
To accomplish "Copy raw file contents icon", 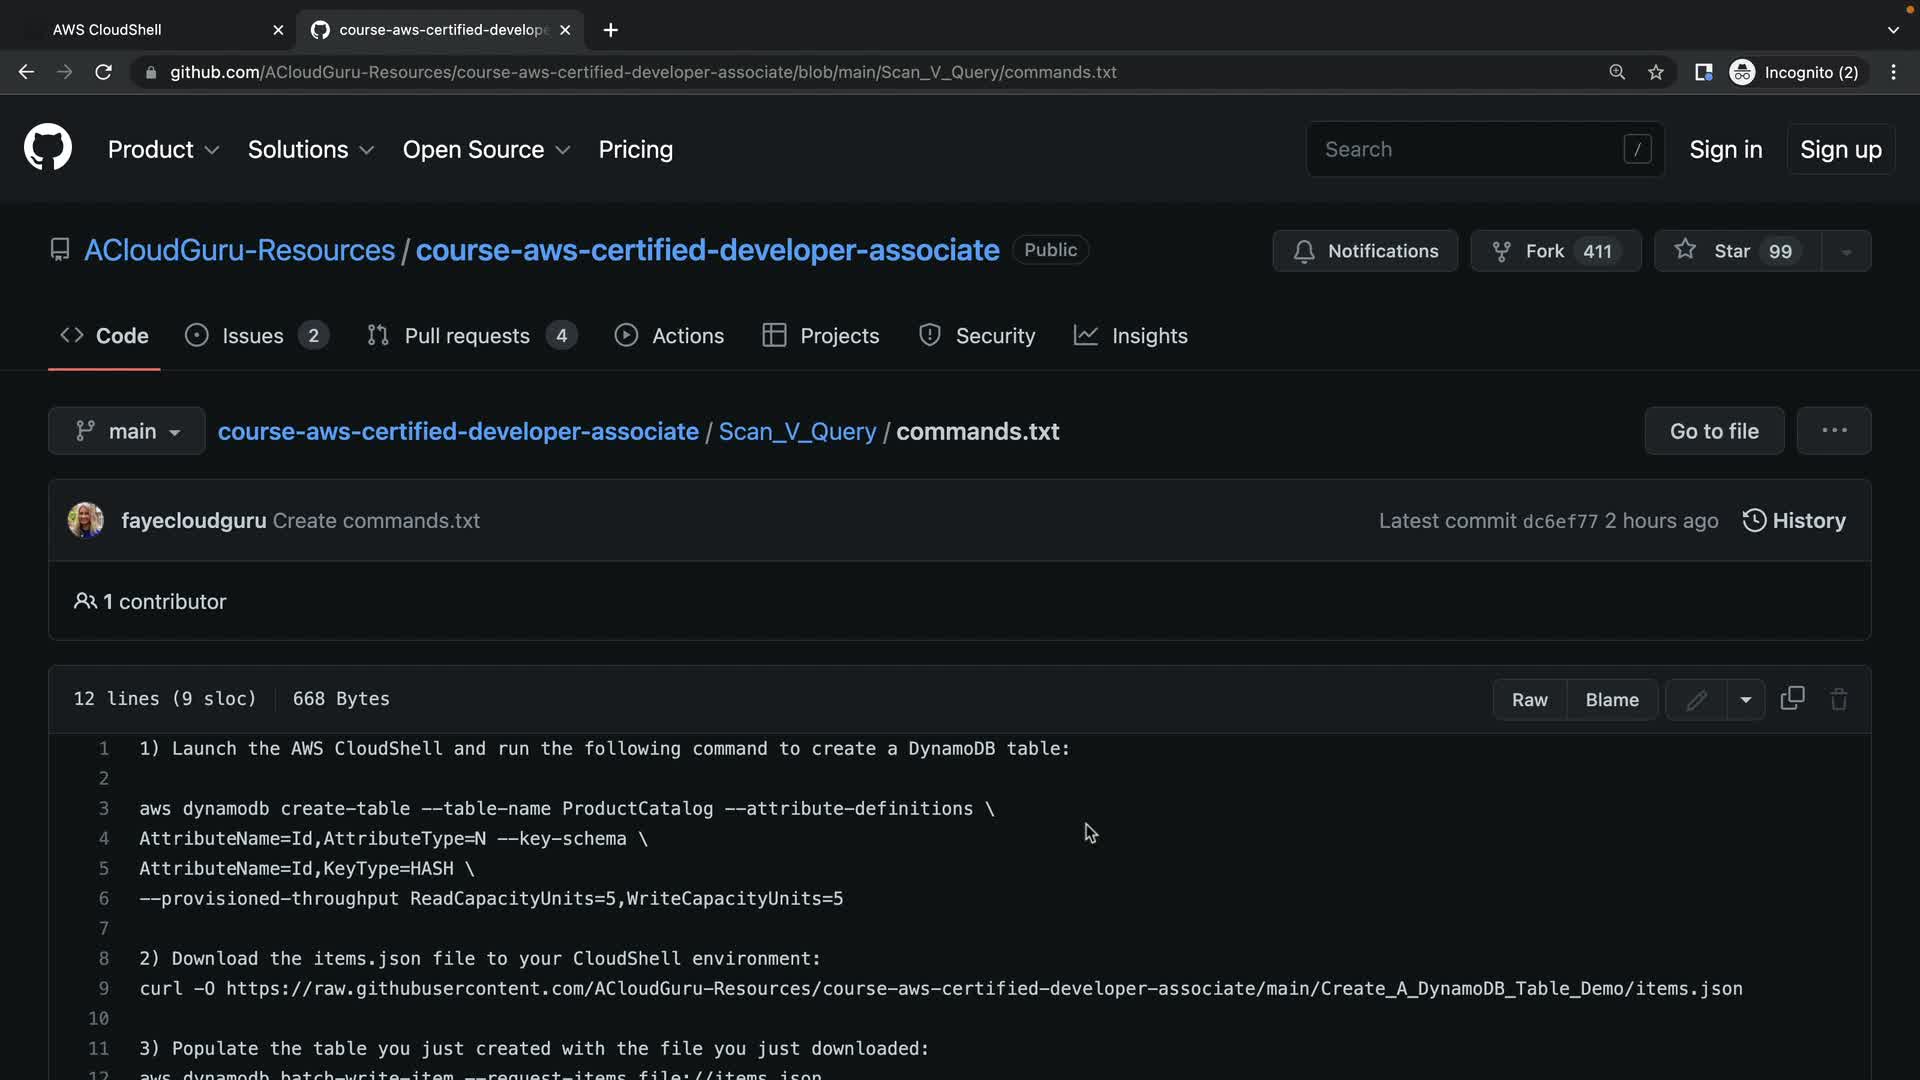I will 1792,698.
